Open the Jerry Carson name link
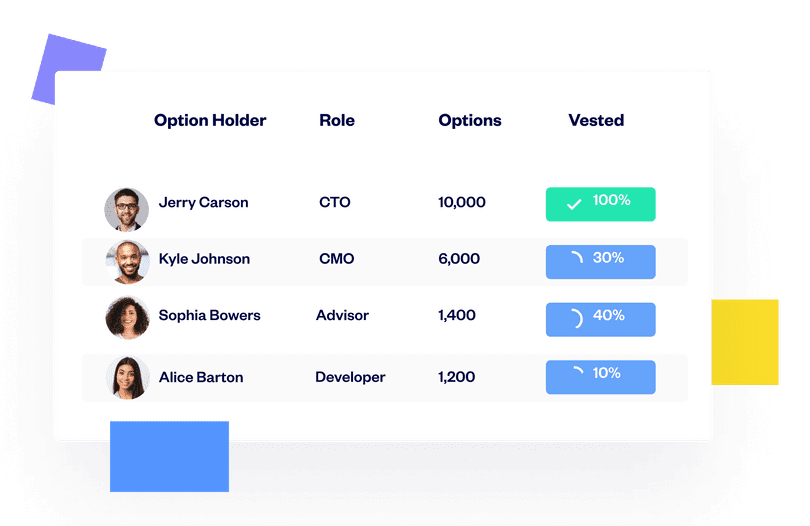 (203, 202)
